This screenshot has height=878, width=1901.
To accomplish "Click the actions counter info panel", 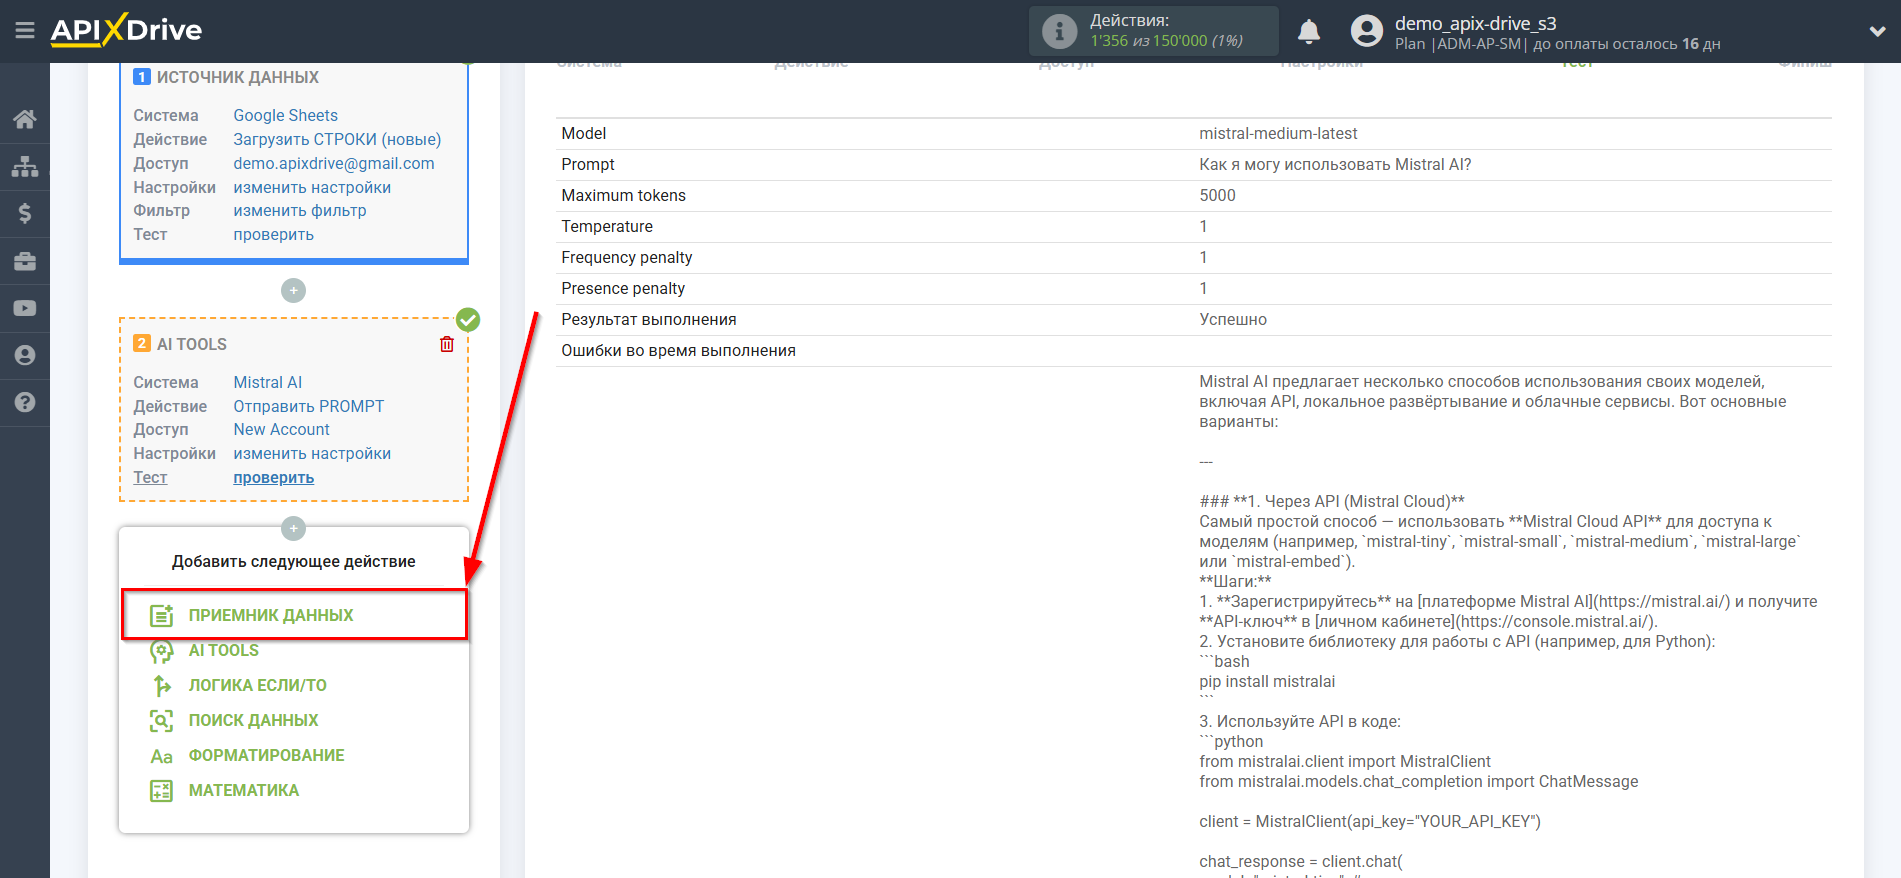I will click(1153, 31).
